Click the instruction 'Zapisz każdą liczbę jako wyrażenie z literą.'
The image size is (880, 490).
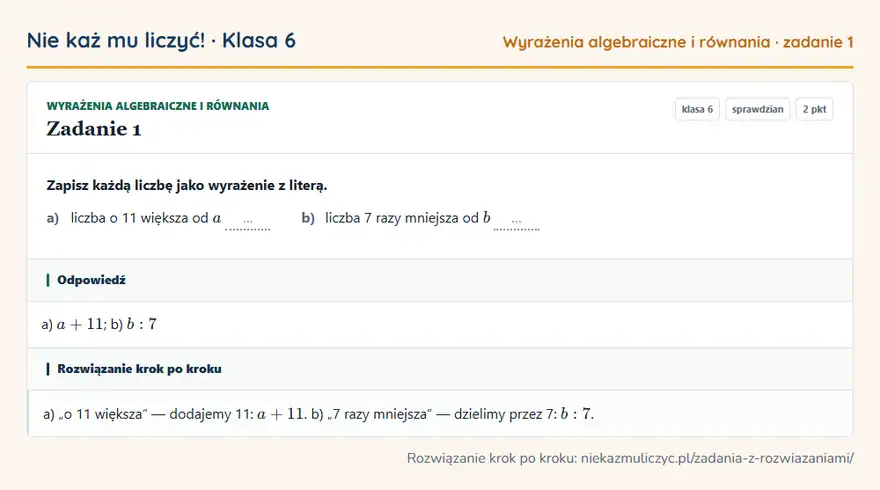(187, 186)
